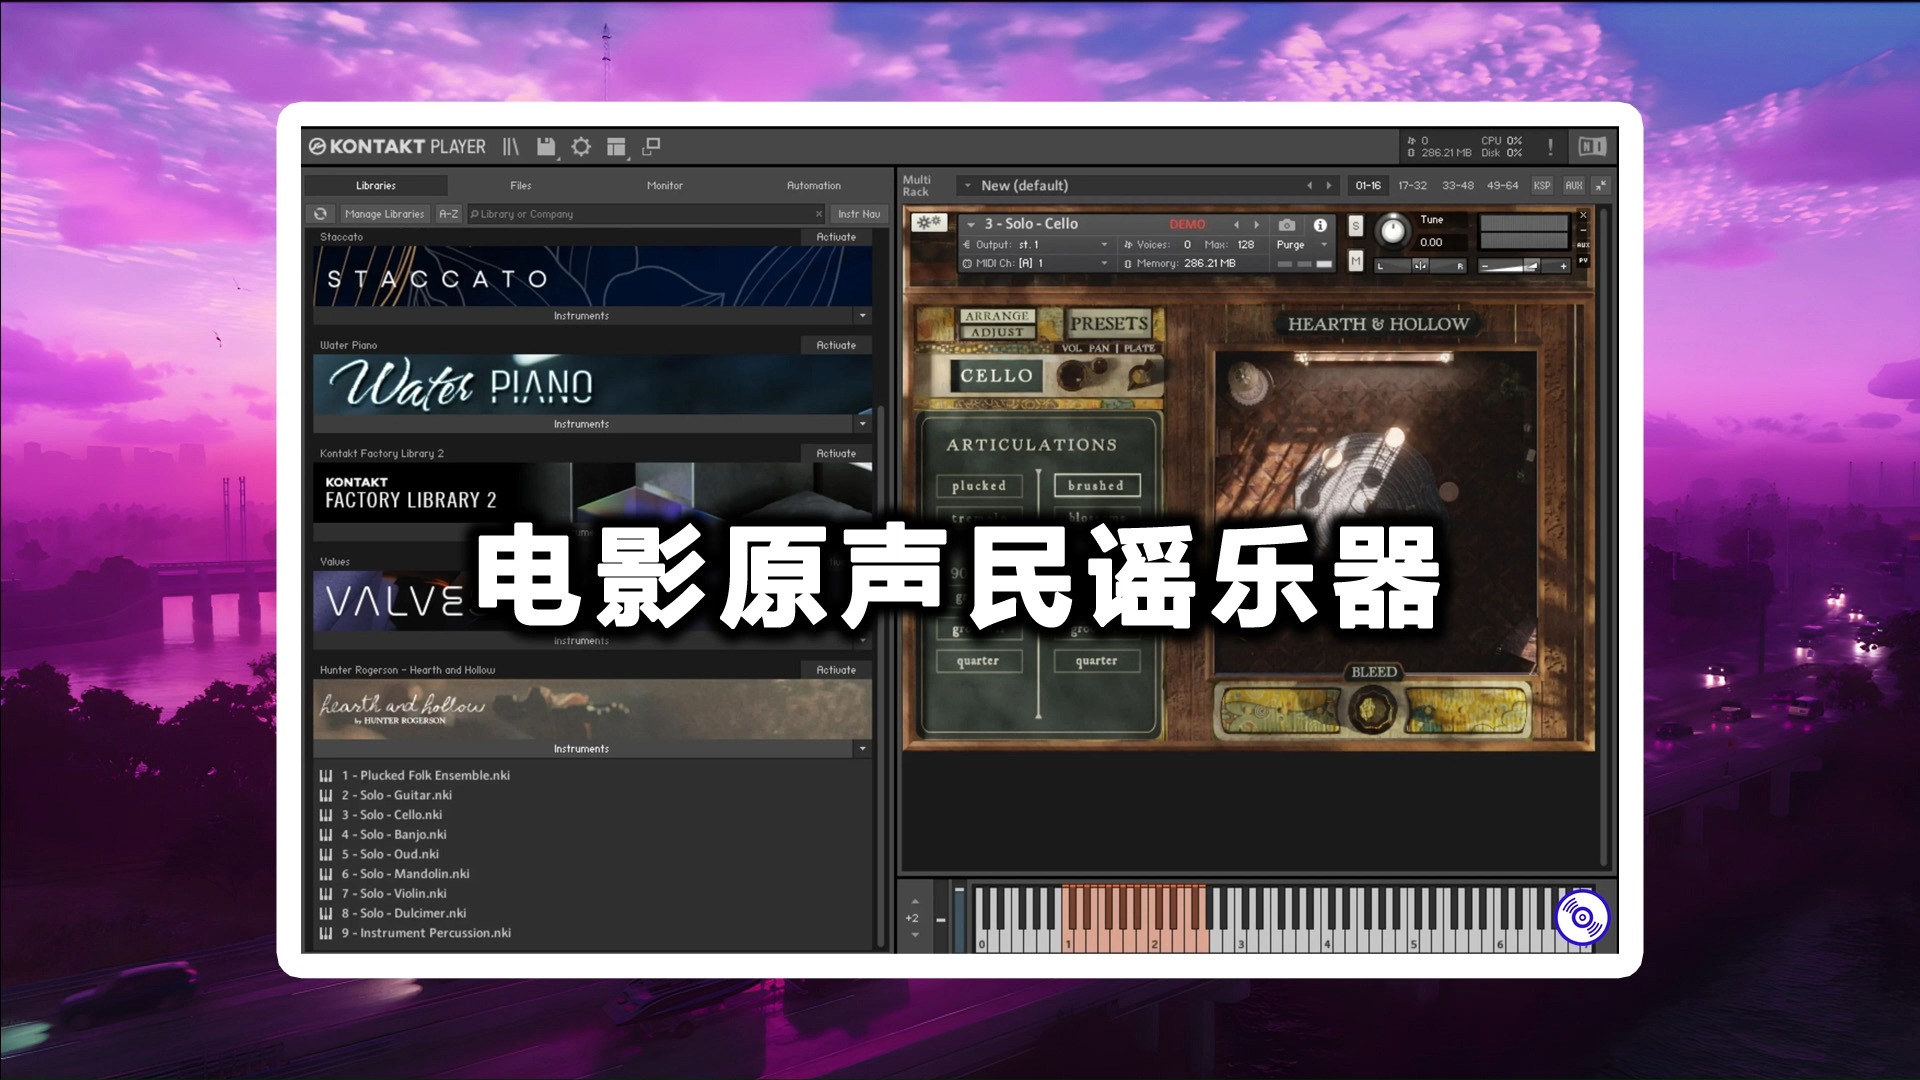
Task: Toggle instrument AUX button
Action: [1583, 245]
